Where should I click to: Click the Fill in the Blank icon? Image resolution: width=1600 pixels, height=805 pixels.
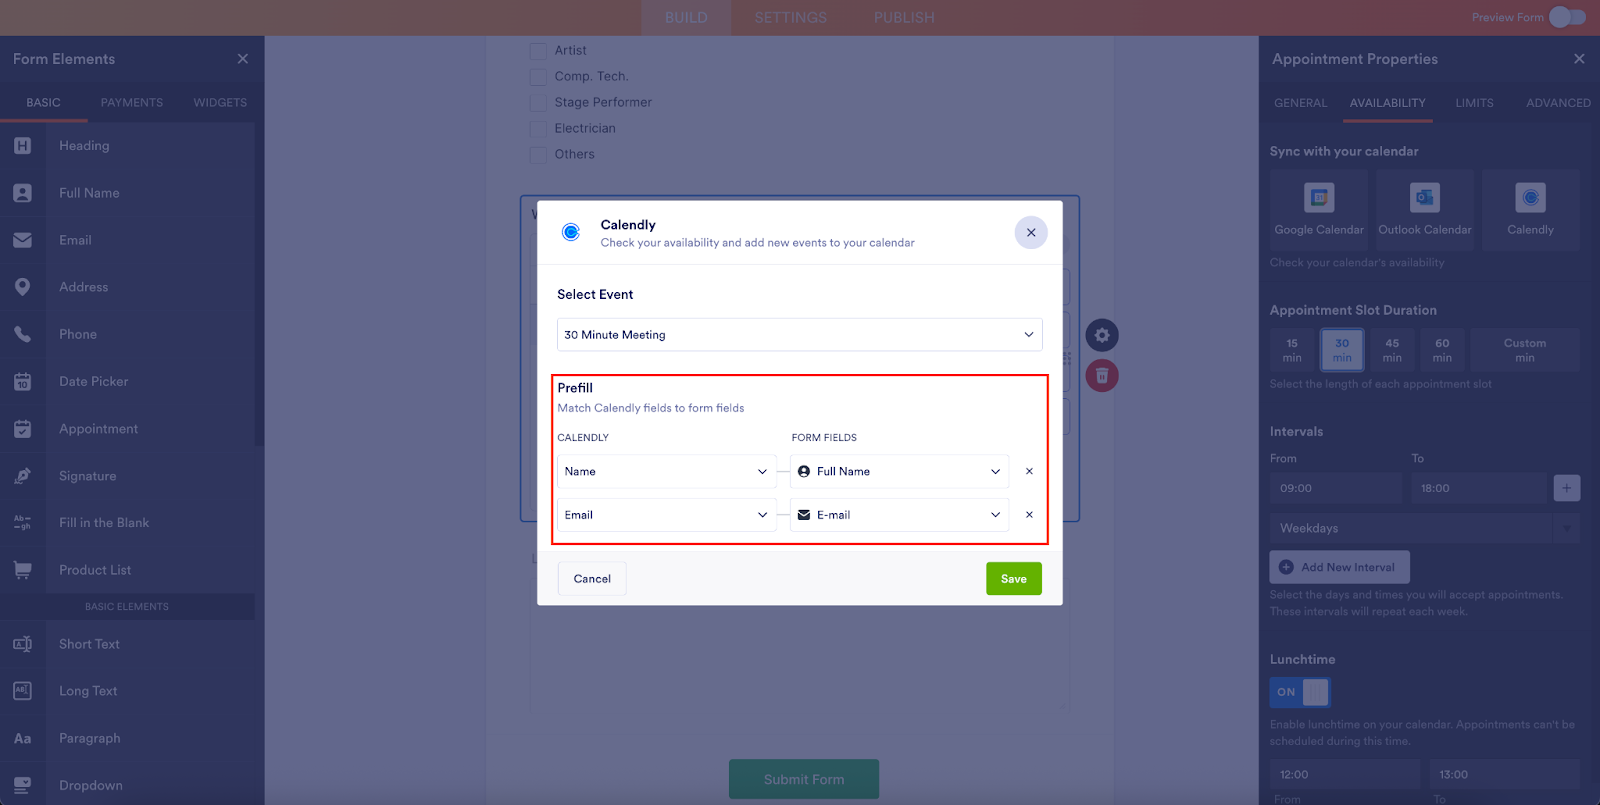22,523
